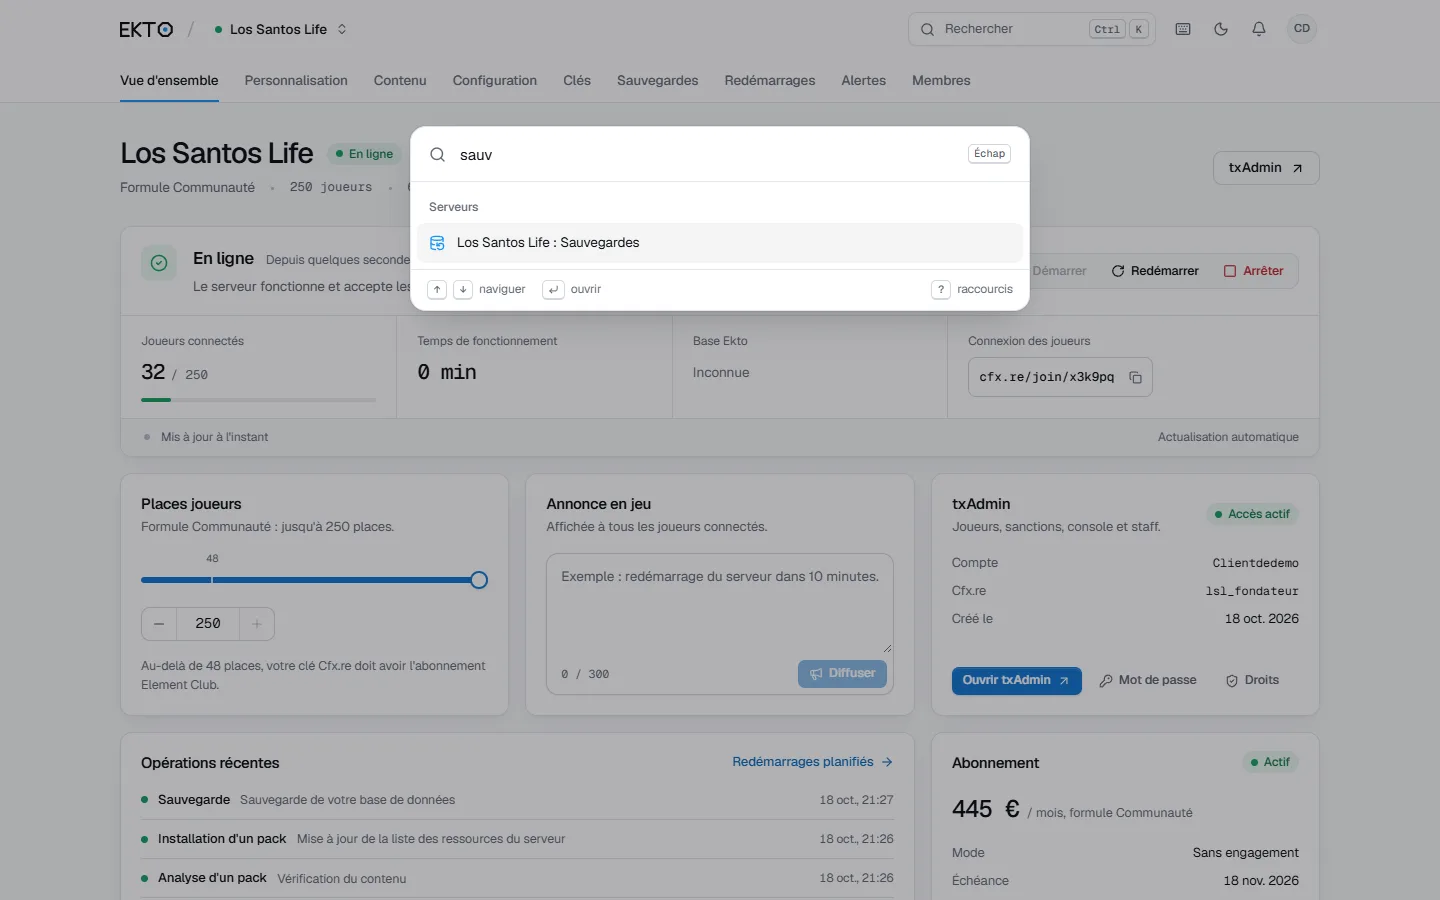Image resolution: width=1440 pixels, height=900 pixels.
Task: Click the Arrêter server button
Action: click(x=1254, y=271)
